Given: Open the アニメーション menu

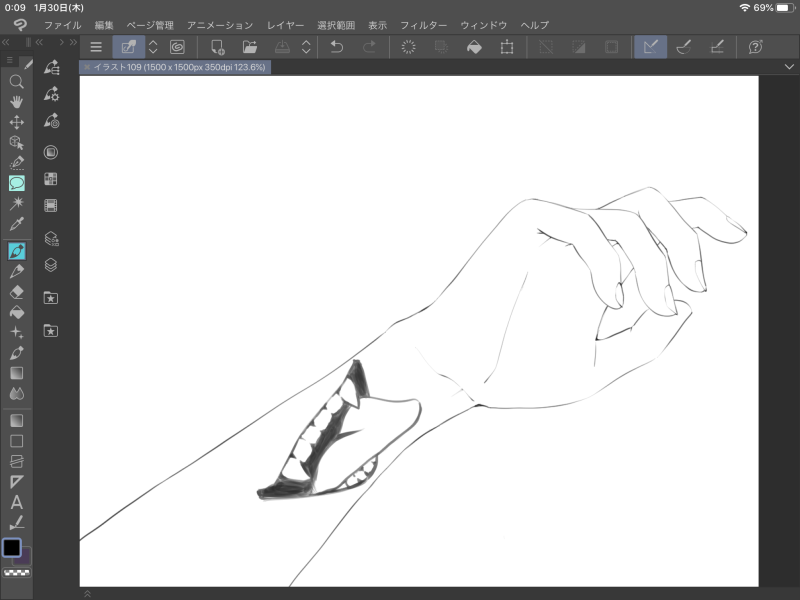Looking at the screenshot, I should click(220, 25).
